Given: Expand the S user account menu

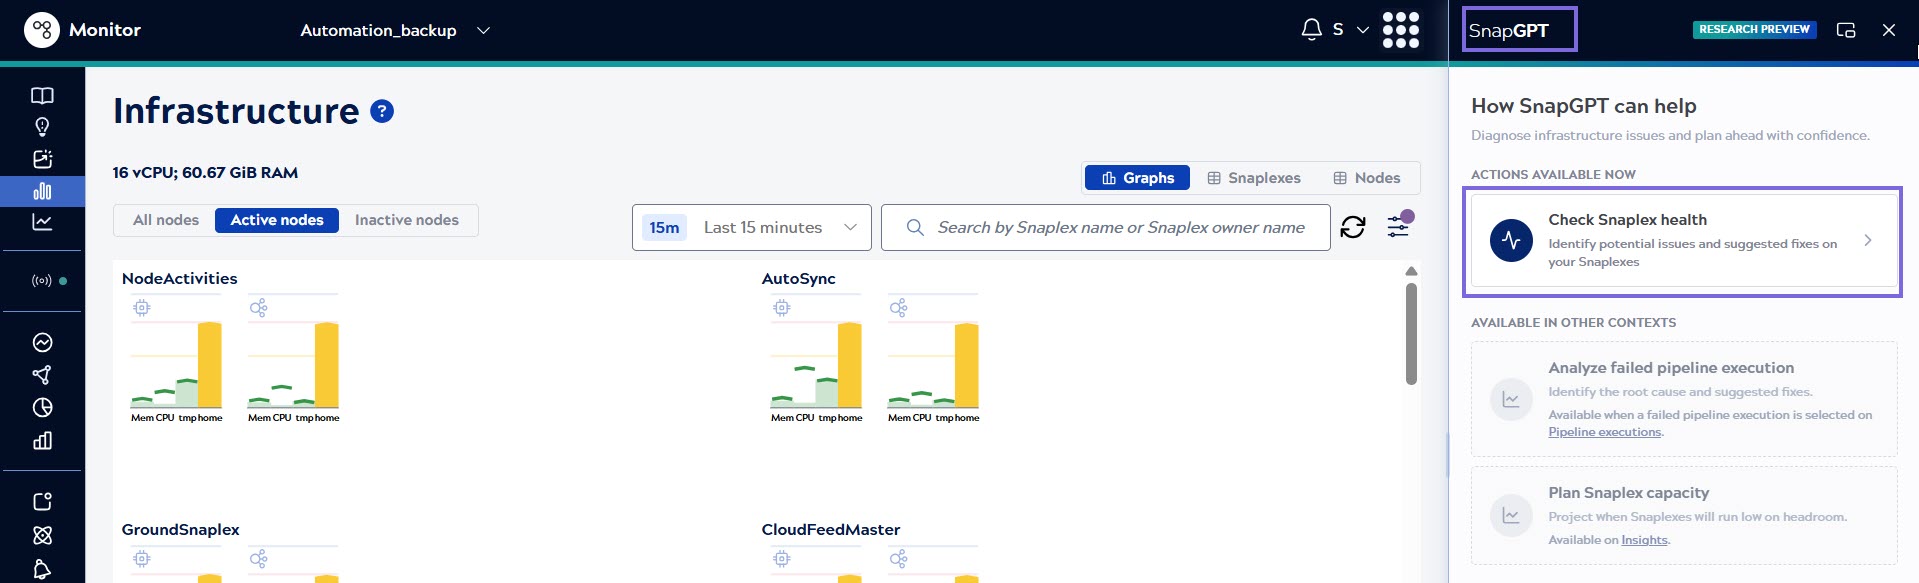Looking at the screenshot, I should pos(1351,30).
